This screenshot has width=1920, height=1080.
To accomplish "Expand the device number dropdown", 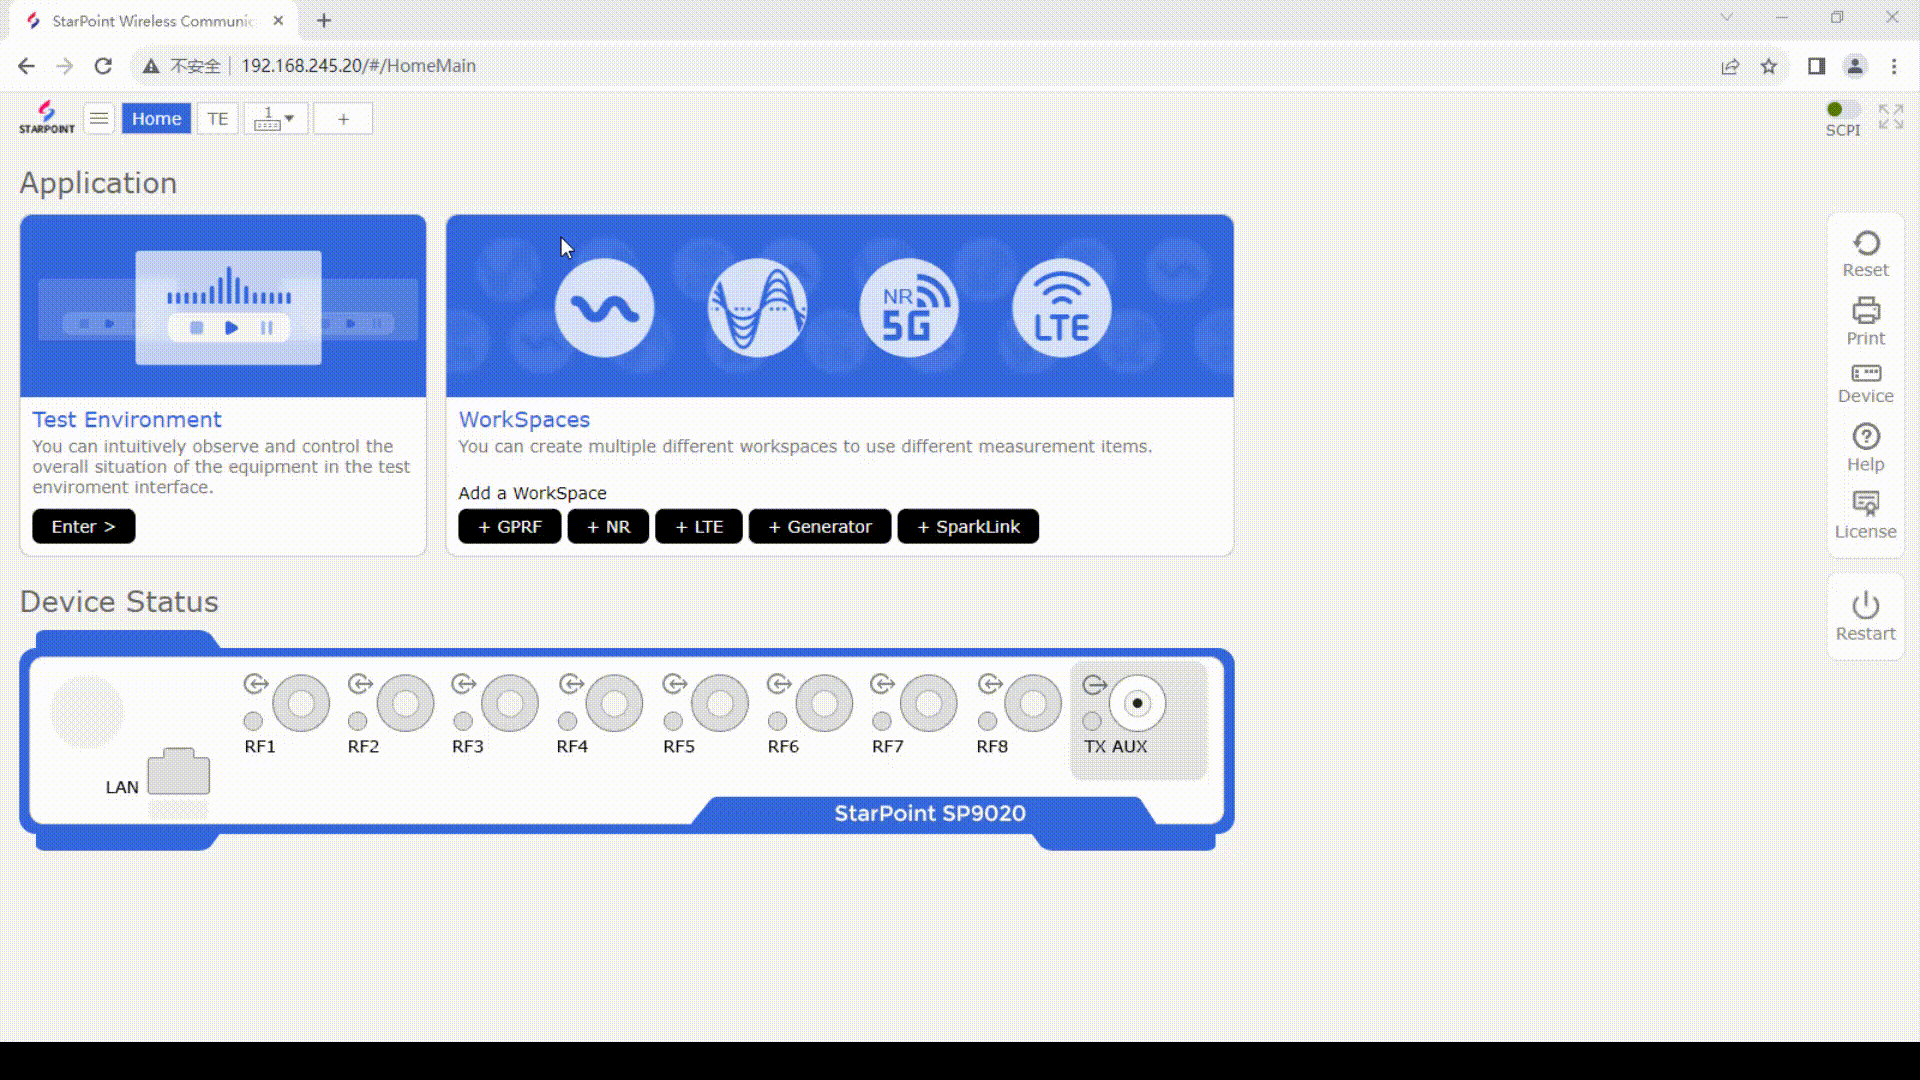I will [x=275, y=119].
